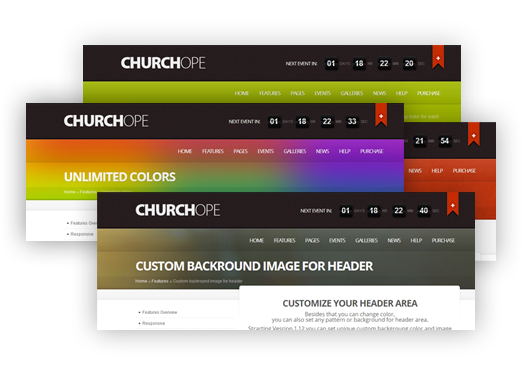Open Responsive sidebar link in Unlimited Colors window

tap(82, 234)
